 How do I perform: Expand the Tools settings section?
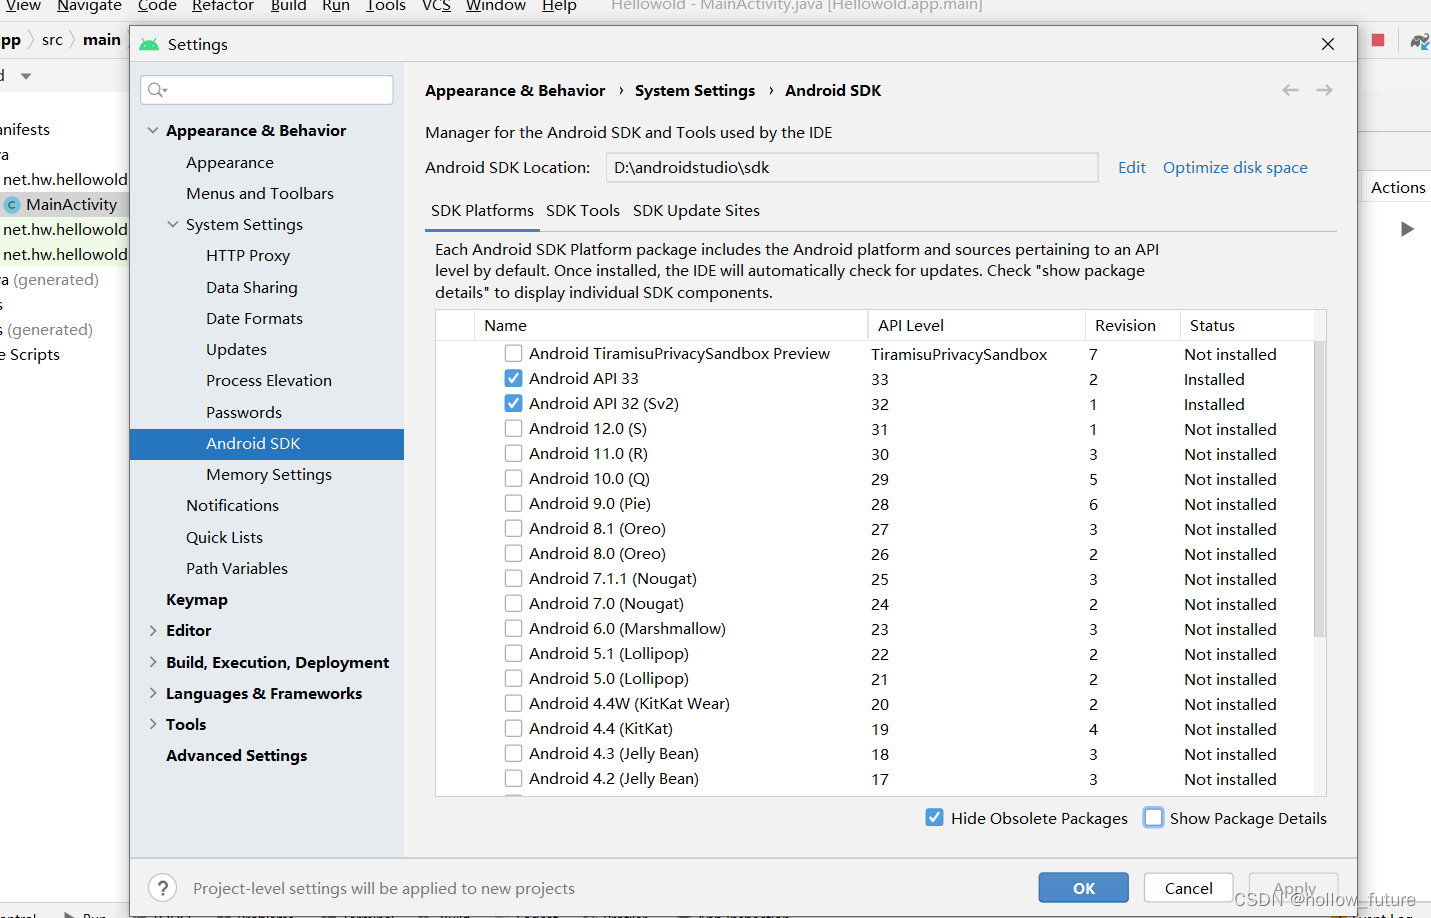pos(153,724)
